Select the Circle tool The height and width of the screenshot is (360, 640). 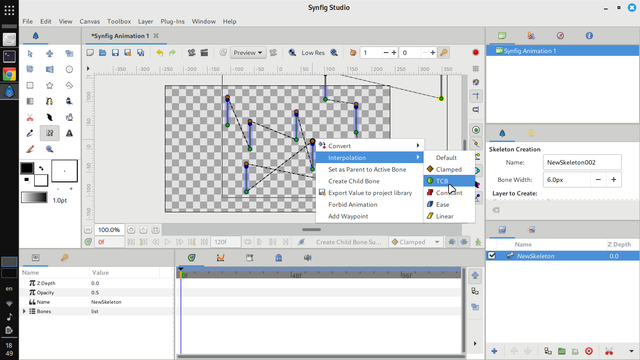click(x=69, y=69)
